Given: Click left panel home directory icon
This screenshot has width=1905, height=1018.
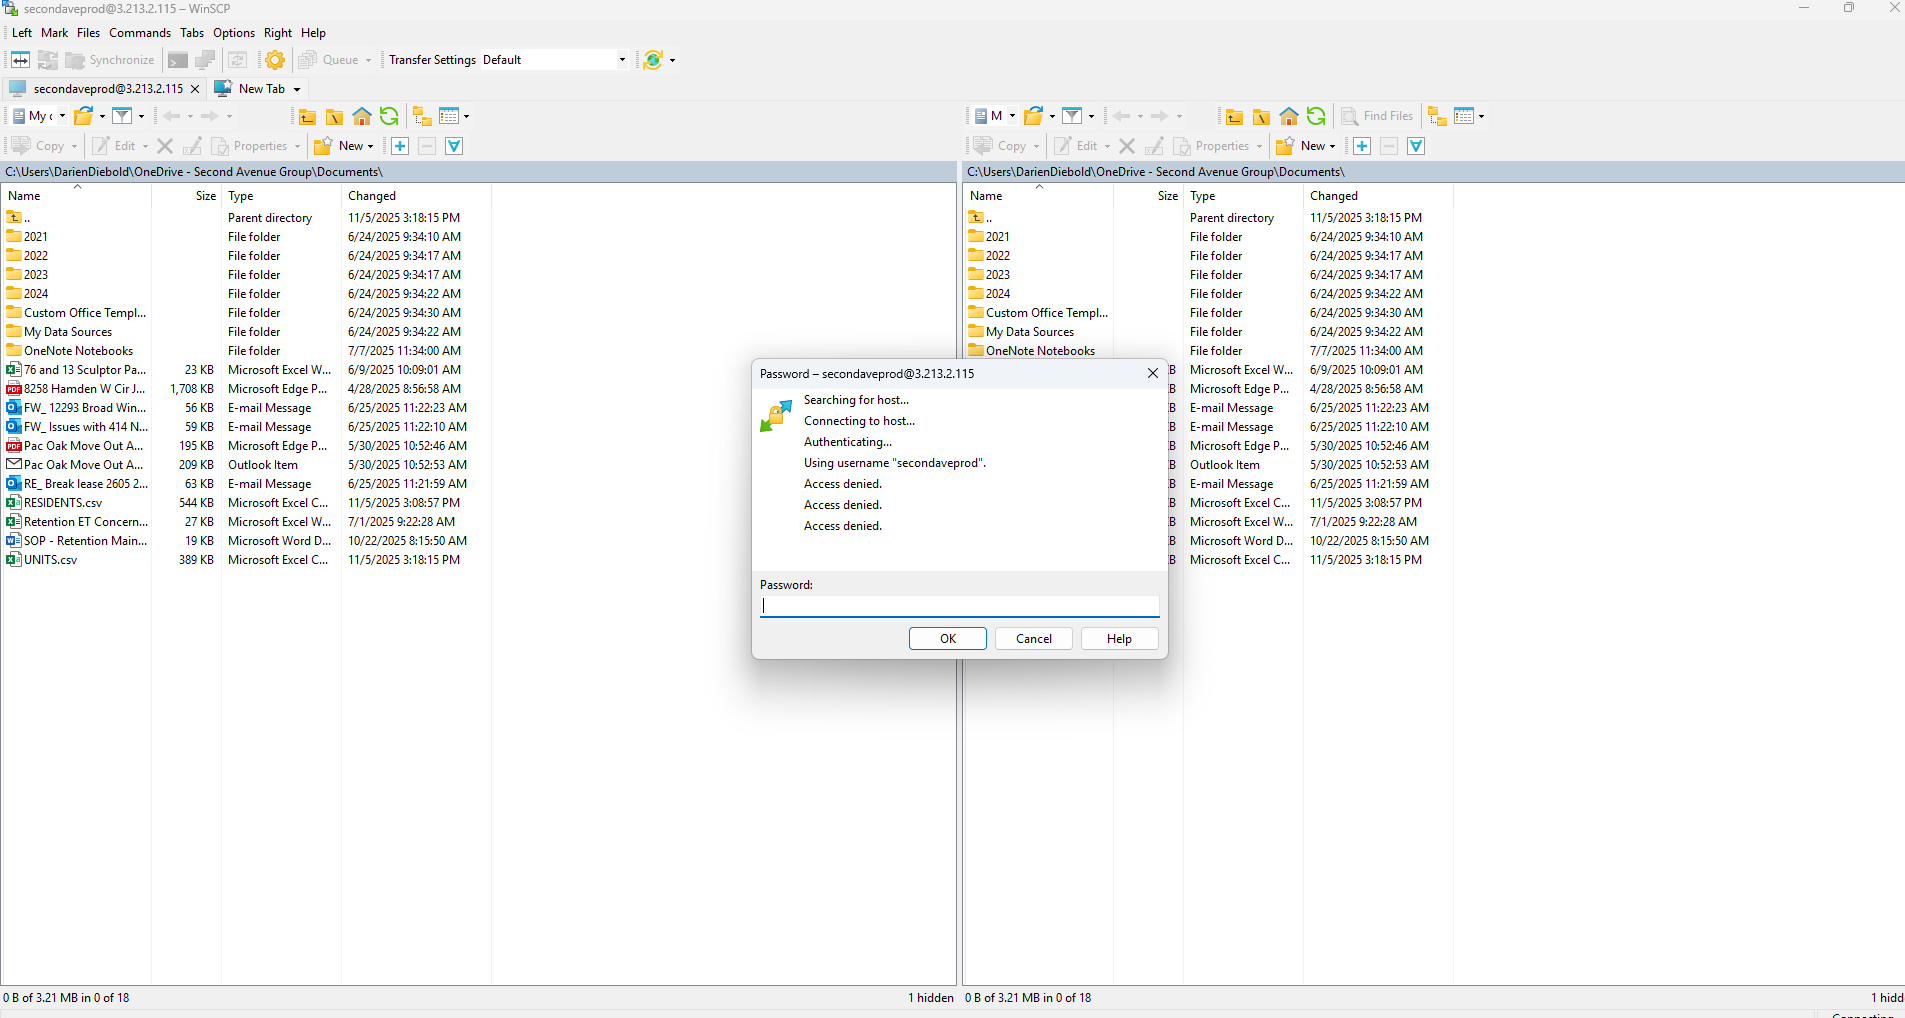Looking at the screenshot, I should (x=362, y=117).
